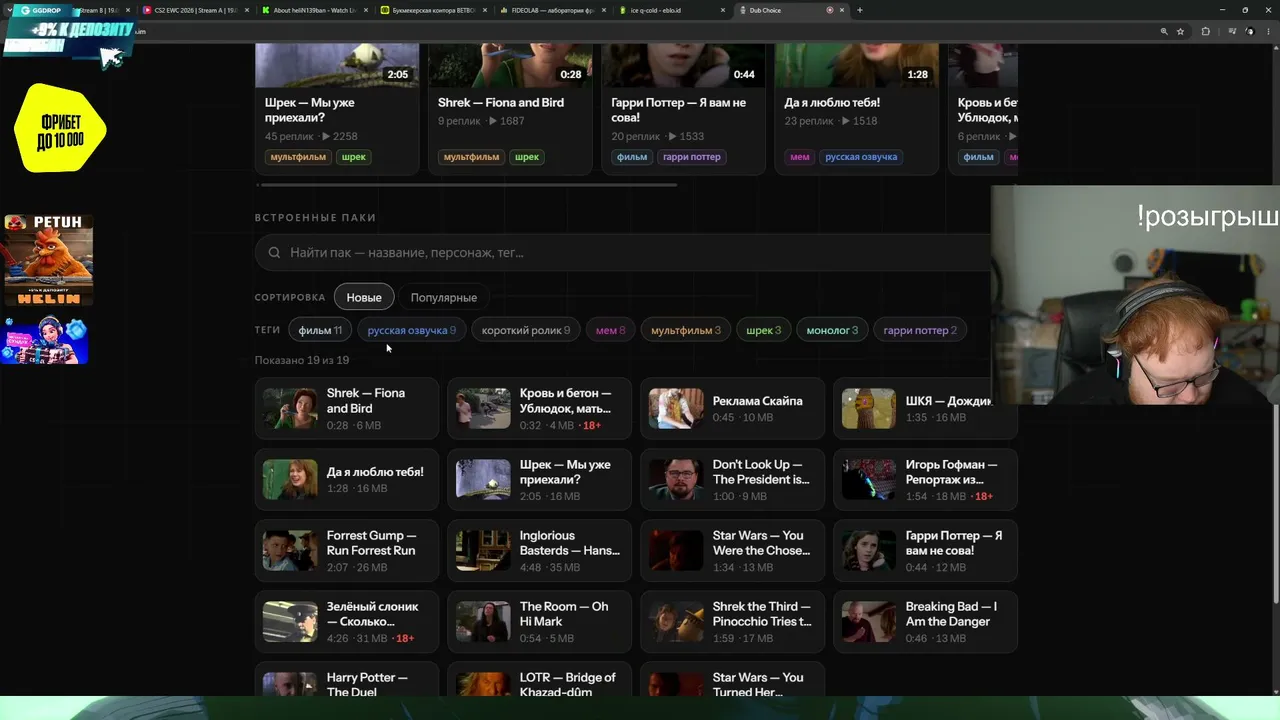Click the 0:44 duration video thumbnail in featured row
Image resolution: width=1280 pixels, height=720 pixels.
[683, 66]
